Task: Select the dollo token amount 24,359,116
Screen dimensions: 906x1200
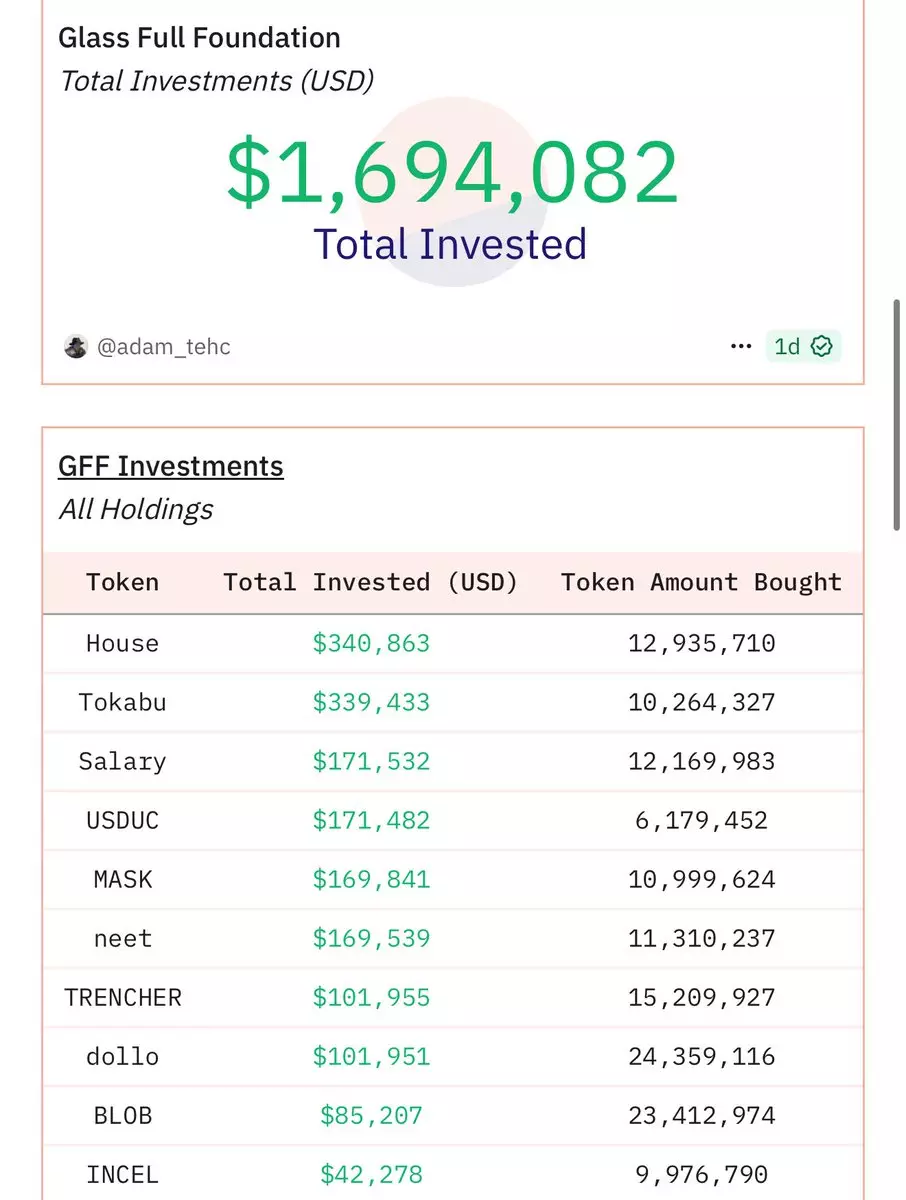Action: (x=701, y=1056)
